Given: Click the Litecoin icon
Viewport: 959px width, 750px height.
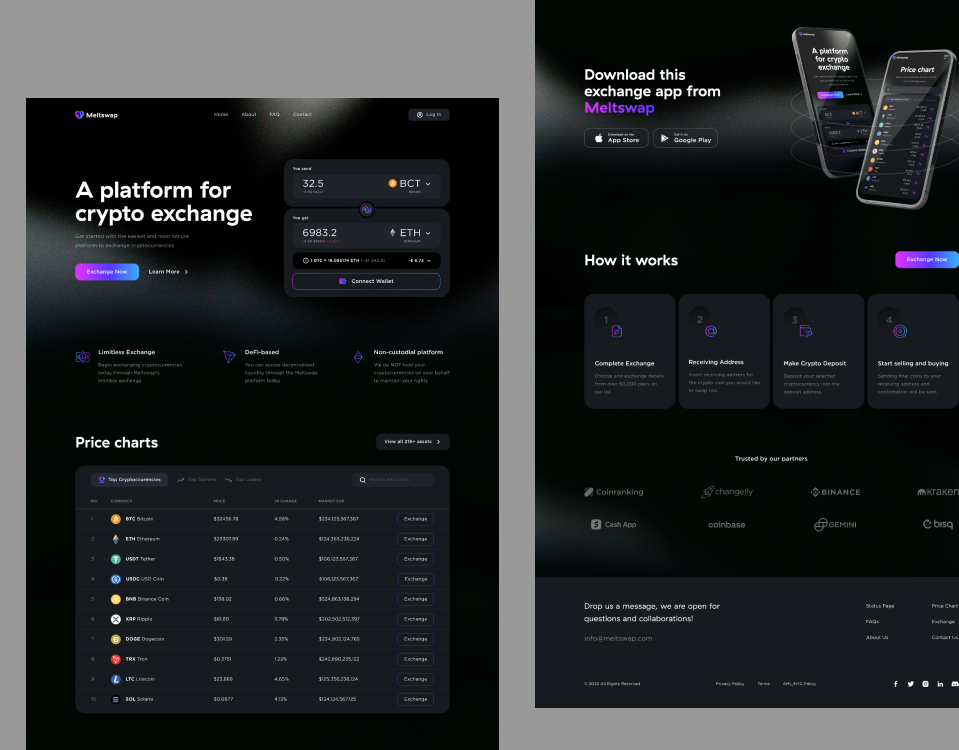Looking at the screenshot, I should (116, 679).
